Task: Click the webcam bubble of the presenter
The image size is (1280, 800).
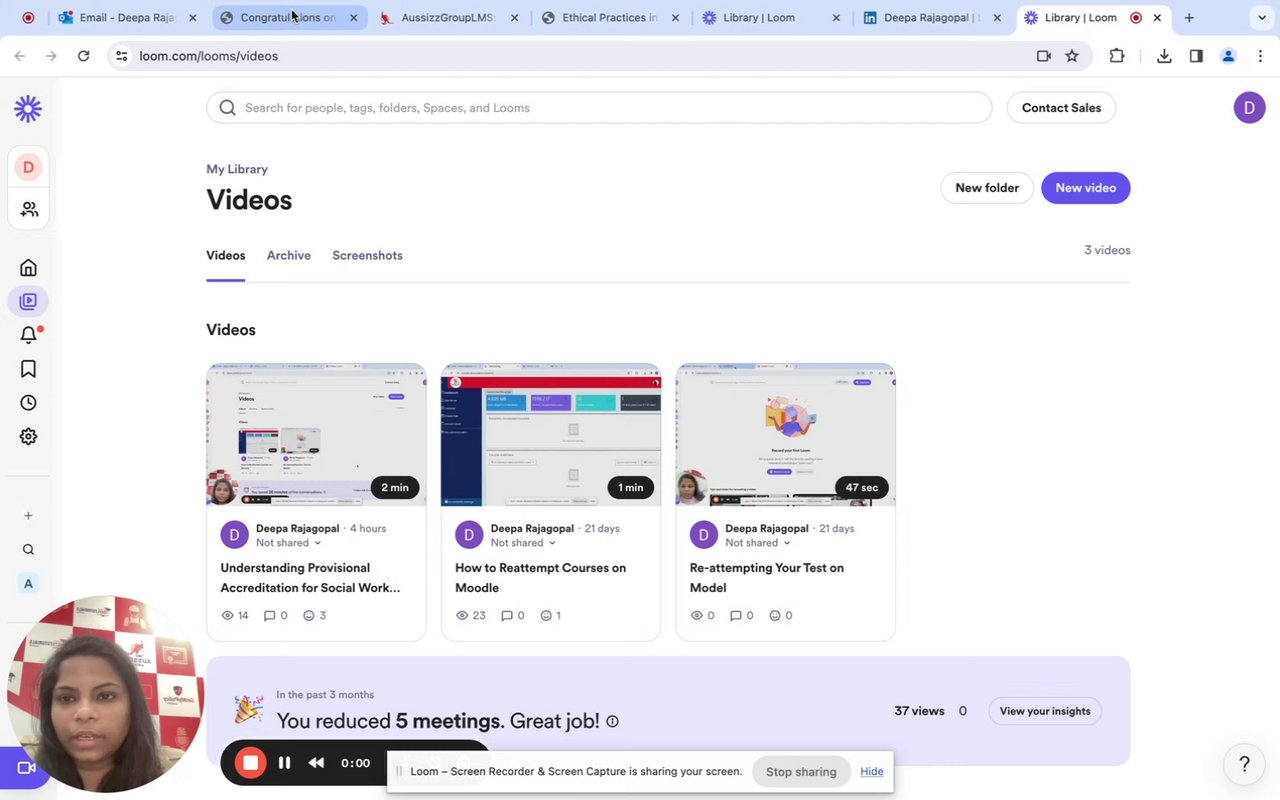Action: coord(104,695)
